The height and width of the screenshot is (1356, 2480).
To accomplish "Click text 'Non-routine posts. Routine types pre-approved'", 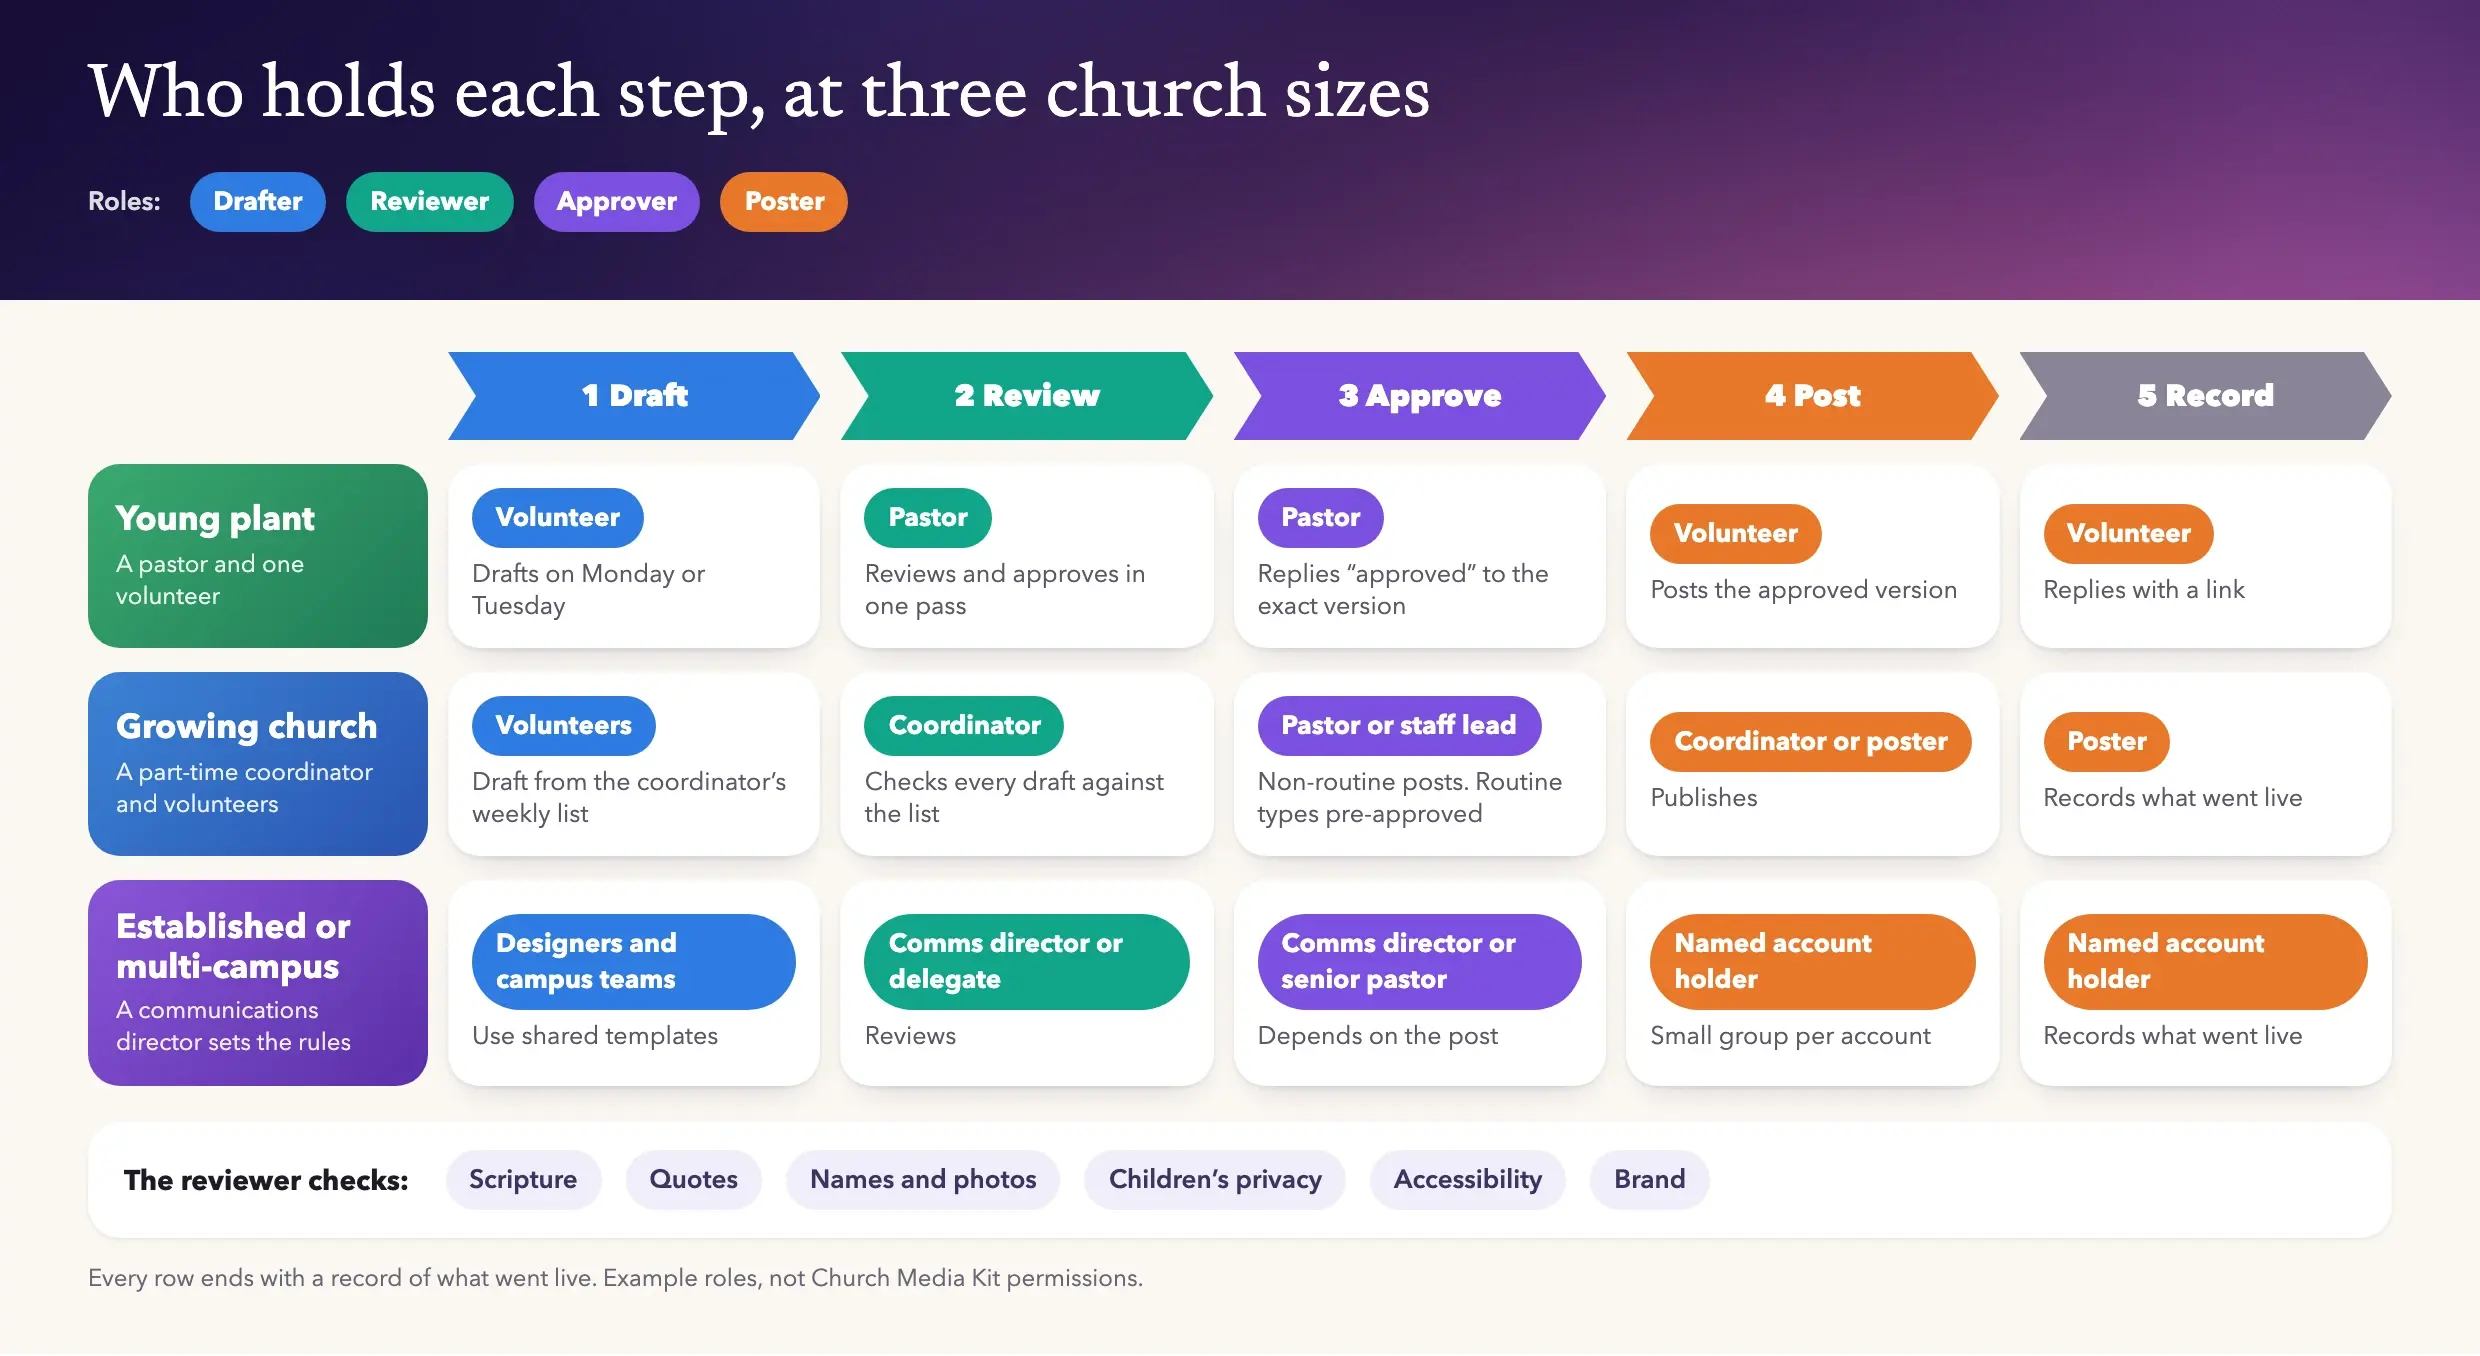I will (1410, 798).
